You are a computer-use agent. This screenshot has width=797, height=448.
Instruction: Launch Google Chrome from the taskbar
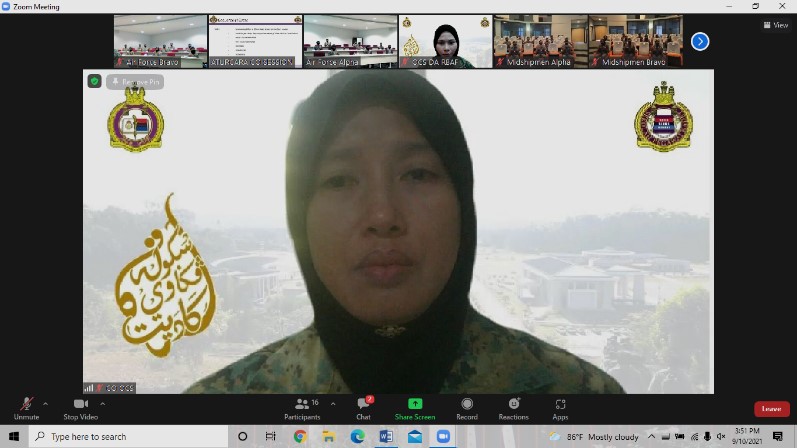(300, 436)
